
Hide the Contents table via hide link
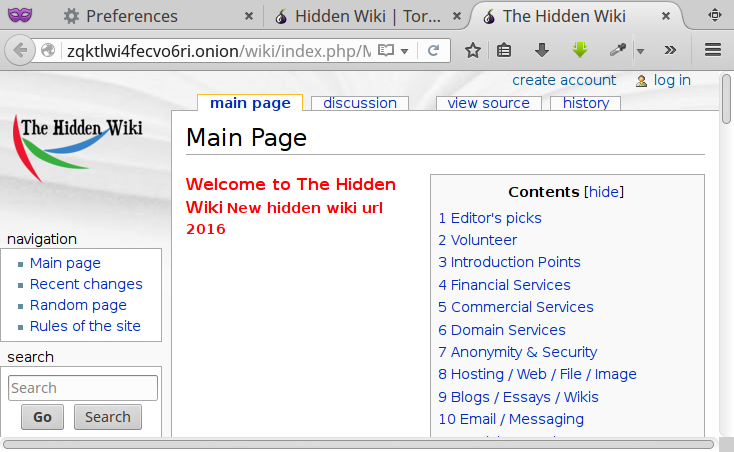click(x=604, y=192)
